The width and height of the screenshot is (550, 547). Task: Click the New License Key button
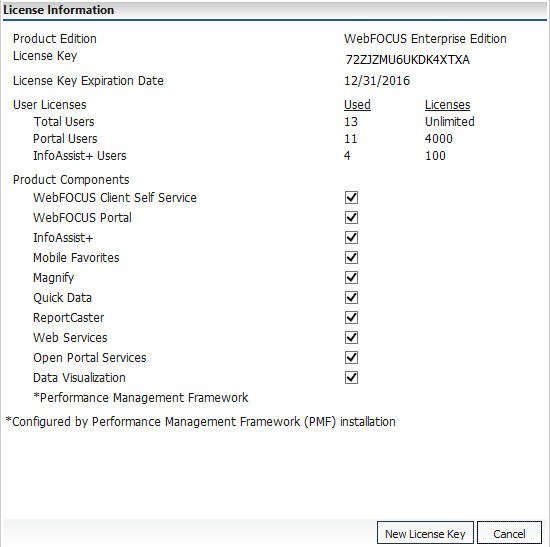coord(425,533)
